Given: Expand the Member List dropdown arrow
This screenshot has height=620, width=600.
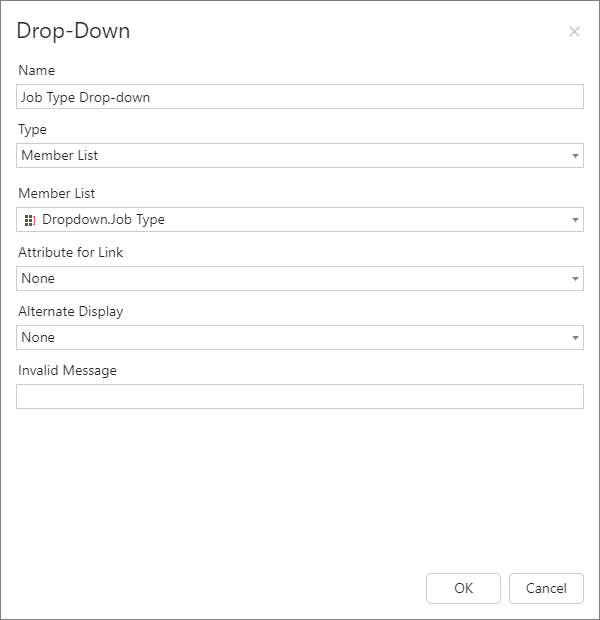Looking at the screenshot, I should click(x=575, y=220).
